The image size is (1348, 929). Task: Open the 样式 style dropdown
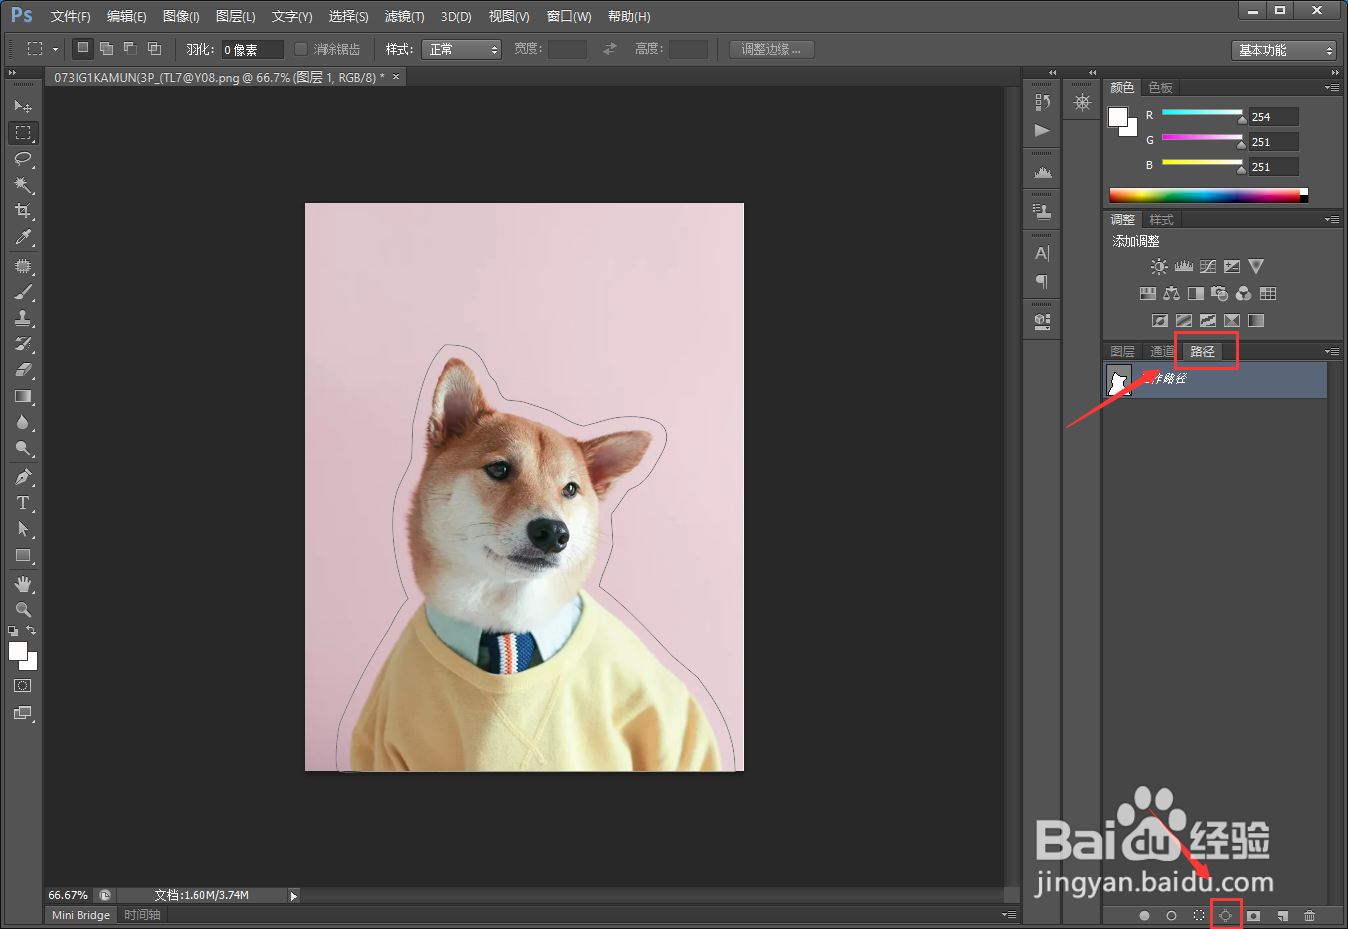tap(461, 49)
